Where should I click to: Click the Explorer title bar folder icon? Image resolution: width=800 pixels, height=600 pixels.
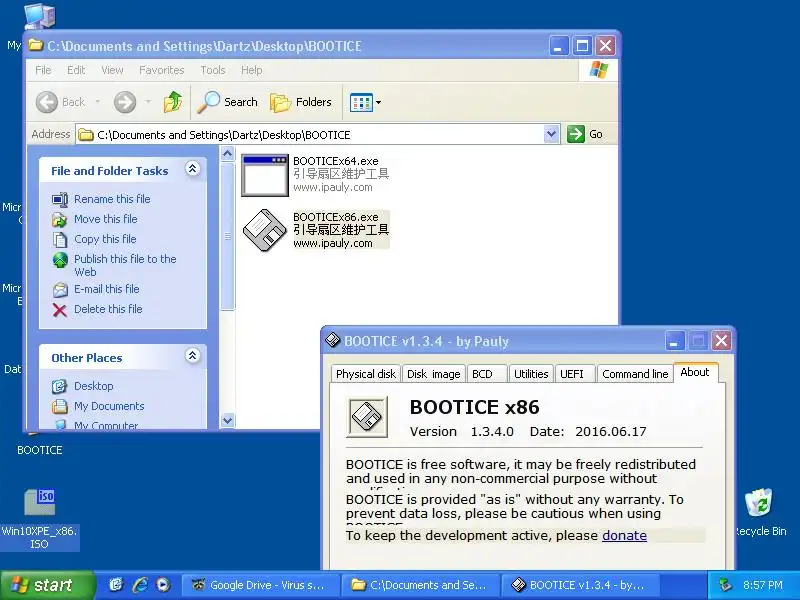36,45
